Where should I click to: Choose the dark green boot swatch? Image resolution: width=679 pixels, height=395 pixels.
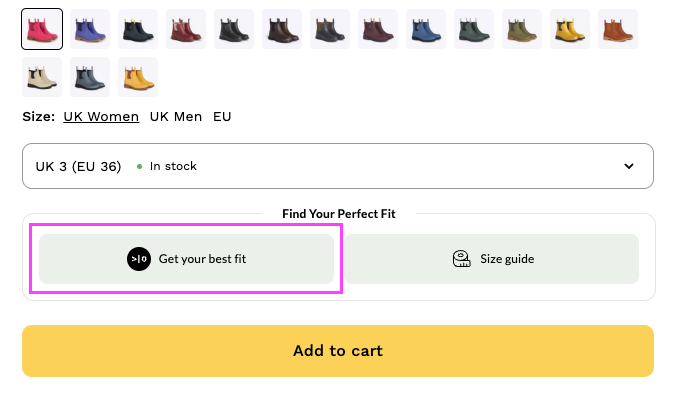pos(474,29)
